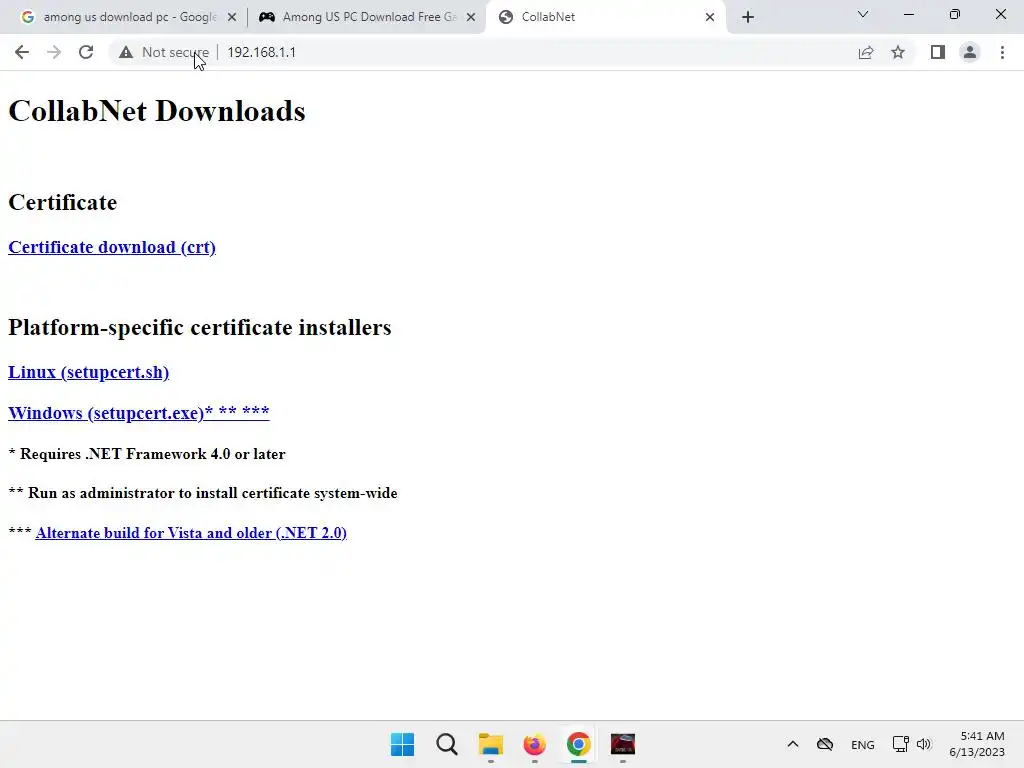Select the CollabNet tab
Viewport: 1024px width, 768px height.
[604, 17]
